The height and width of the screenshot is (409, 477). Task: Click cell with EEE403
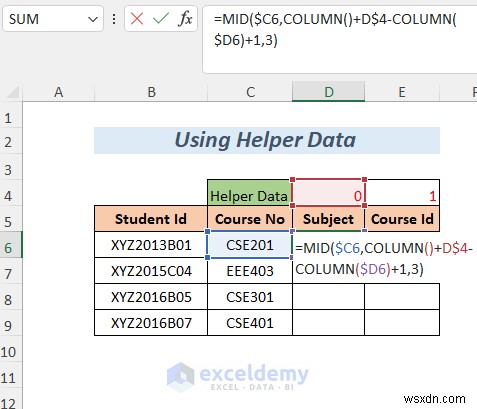(250, 271)
